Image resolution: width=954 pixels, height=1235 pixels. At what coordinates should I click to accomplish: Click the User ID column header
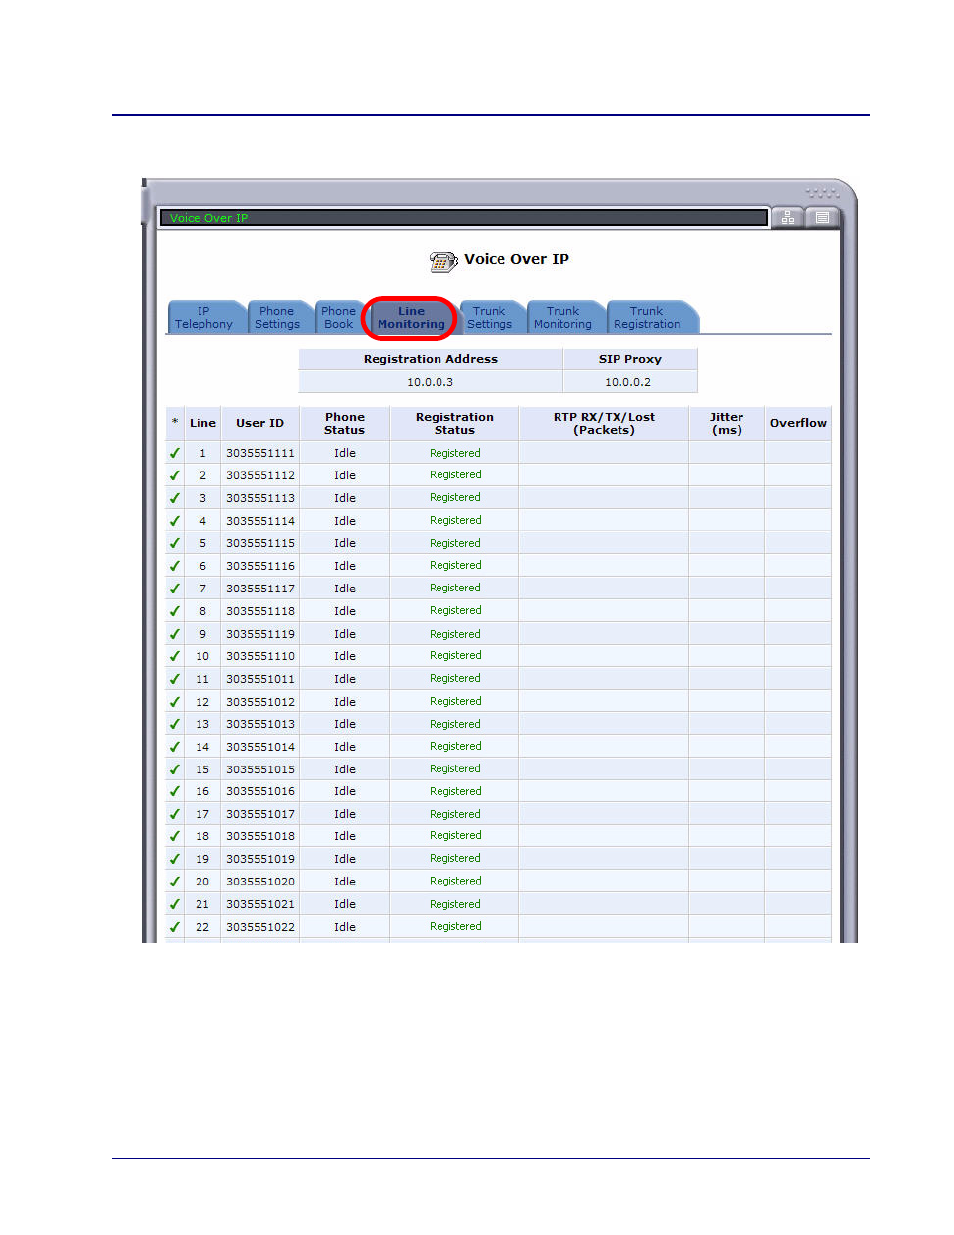(260, 423)
